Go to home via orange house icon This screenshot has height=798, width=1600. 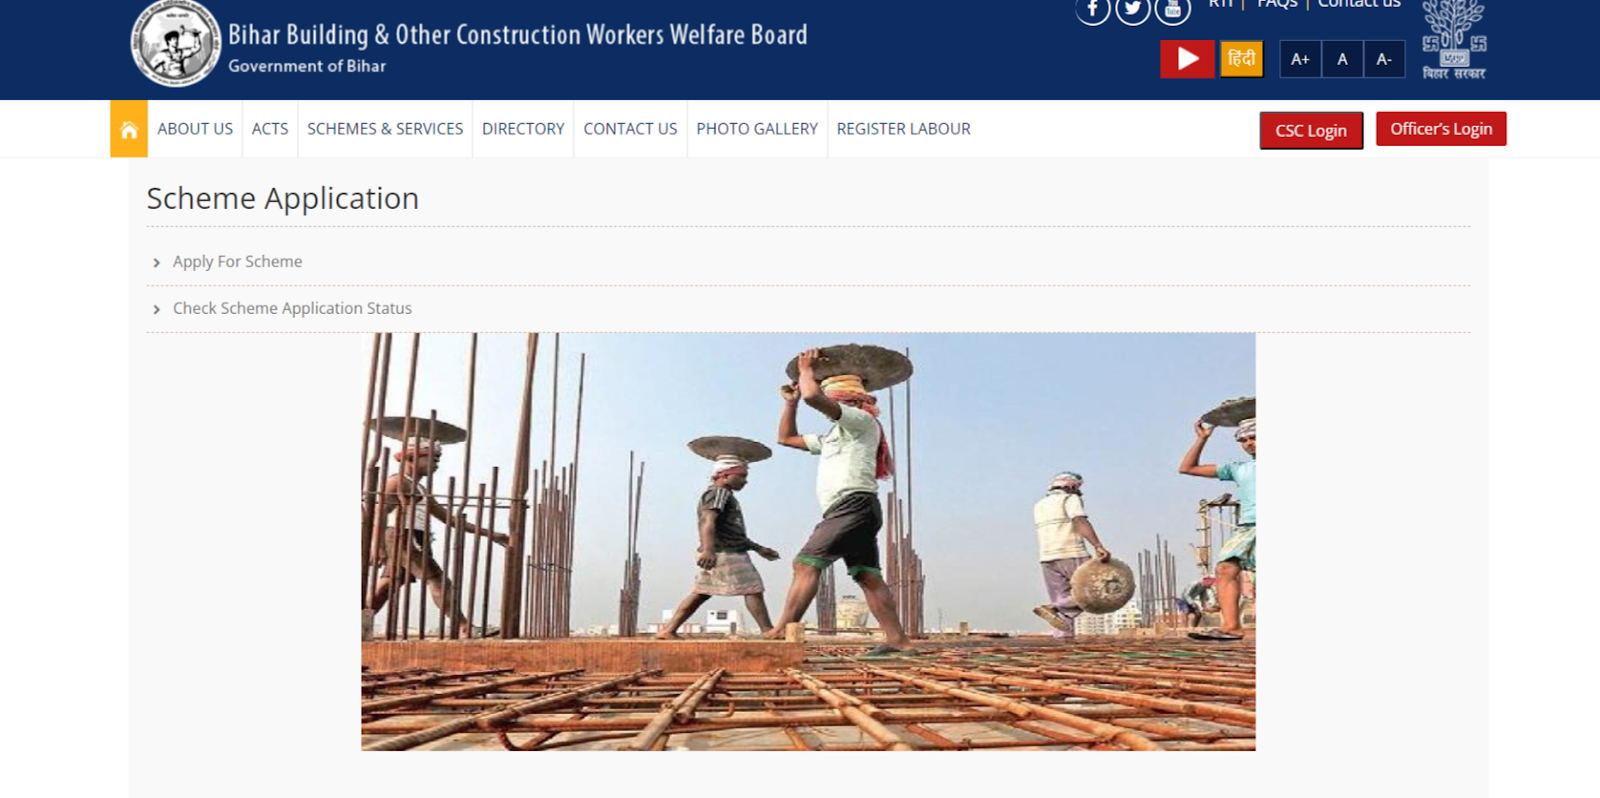pos(129,129)
